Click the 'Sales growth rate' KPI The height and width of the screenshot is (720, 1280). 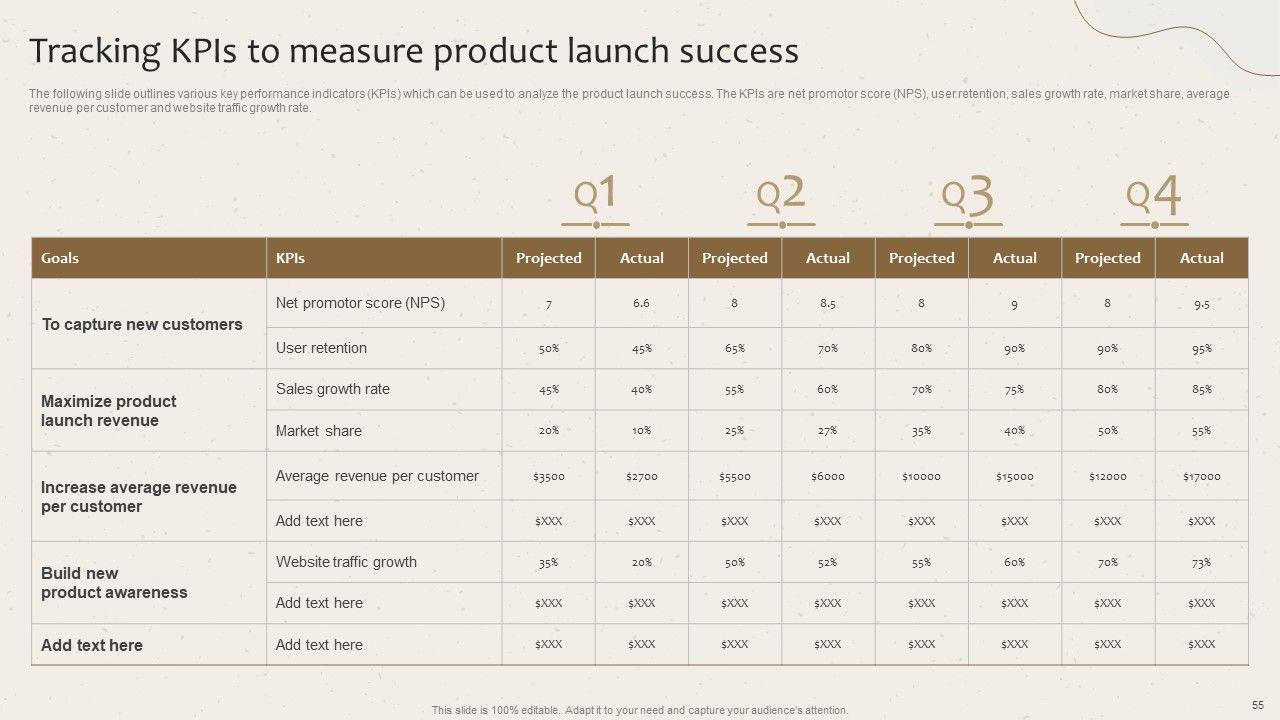coord(333,389)
